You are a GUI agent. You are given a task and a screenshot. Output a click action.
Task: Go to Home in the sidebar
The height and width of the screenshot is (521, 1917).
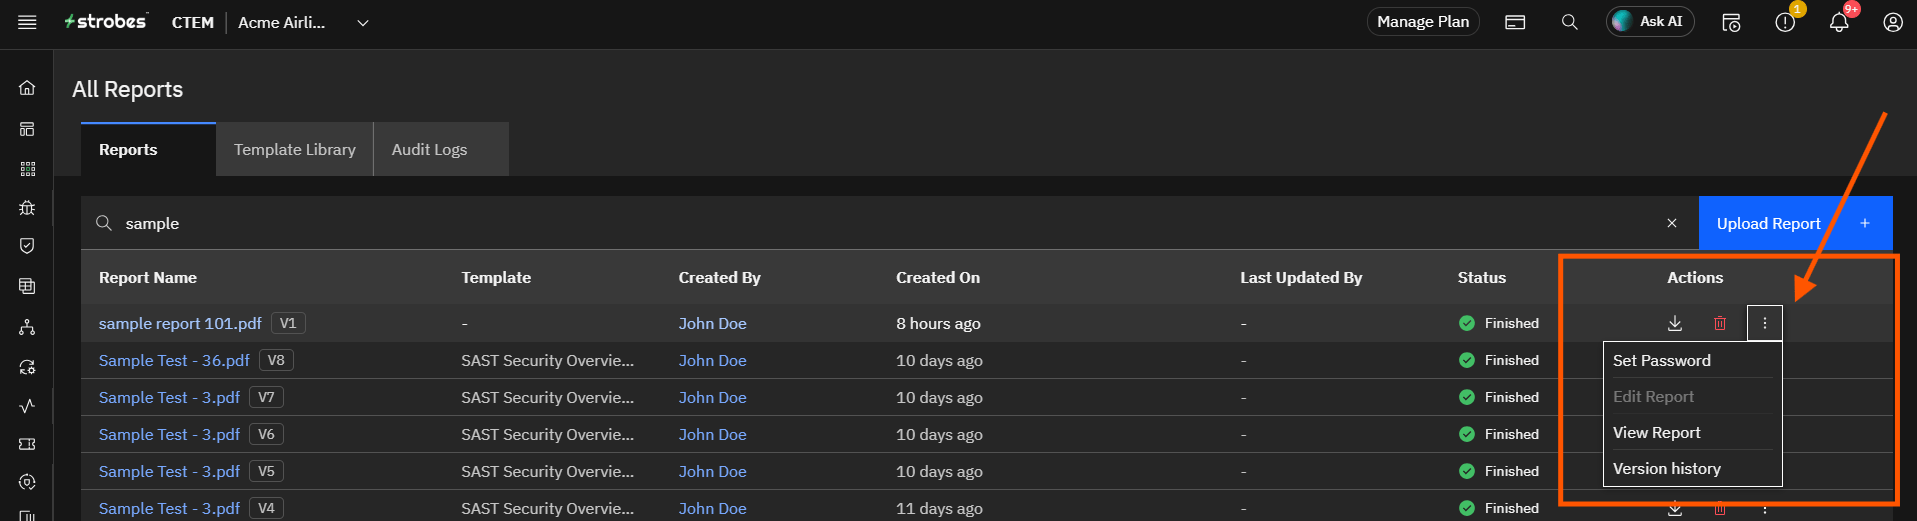pos(27,88)
